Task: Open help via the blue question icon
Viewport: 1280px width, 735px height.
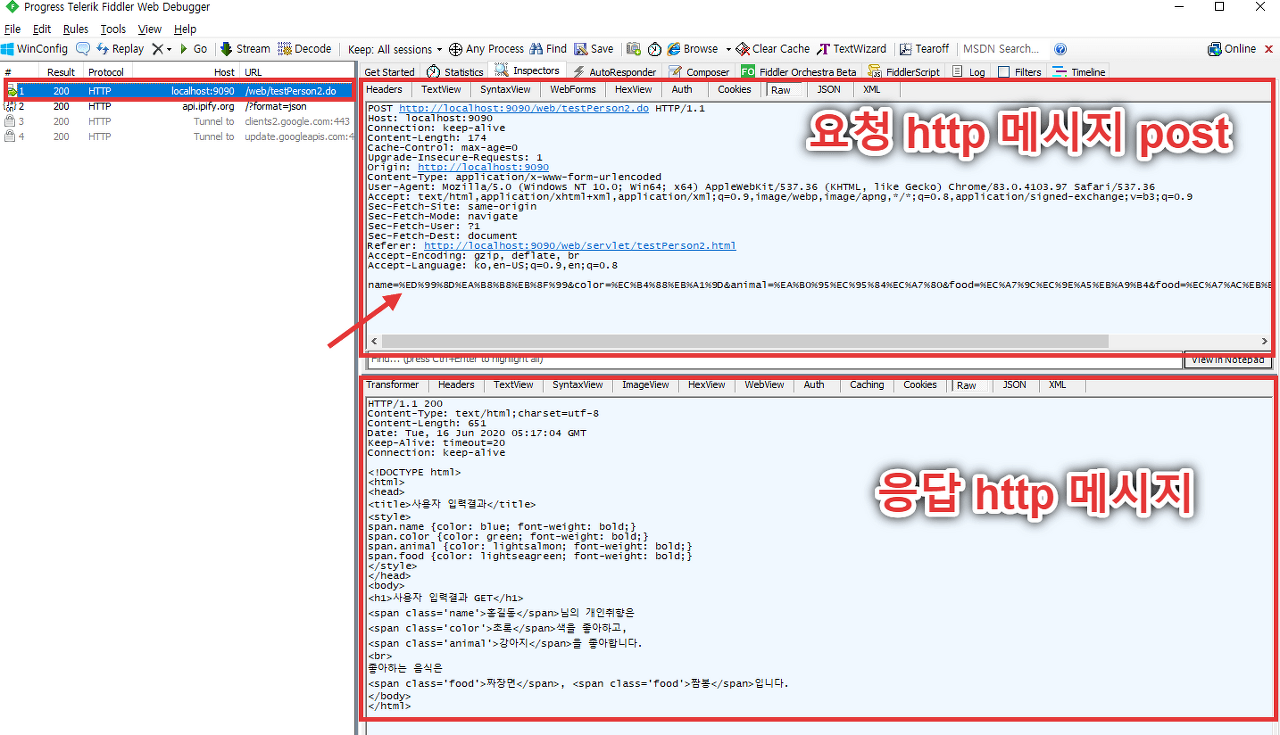Action: [1060, 49]
